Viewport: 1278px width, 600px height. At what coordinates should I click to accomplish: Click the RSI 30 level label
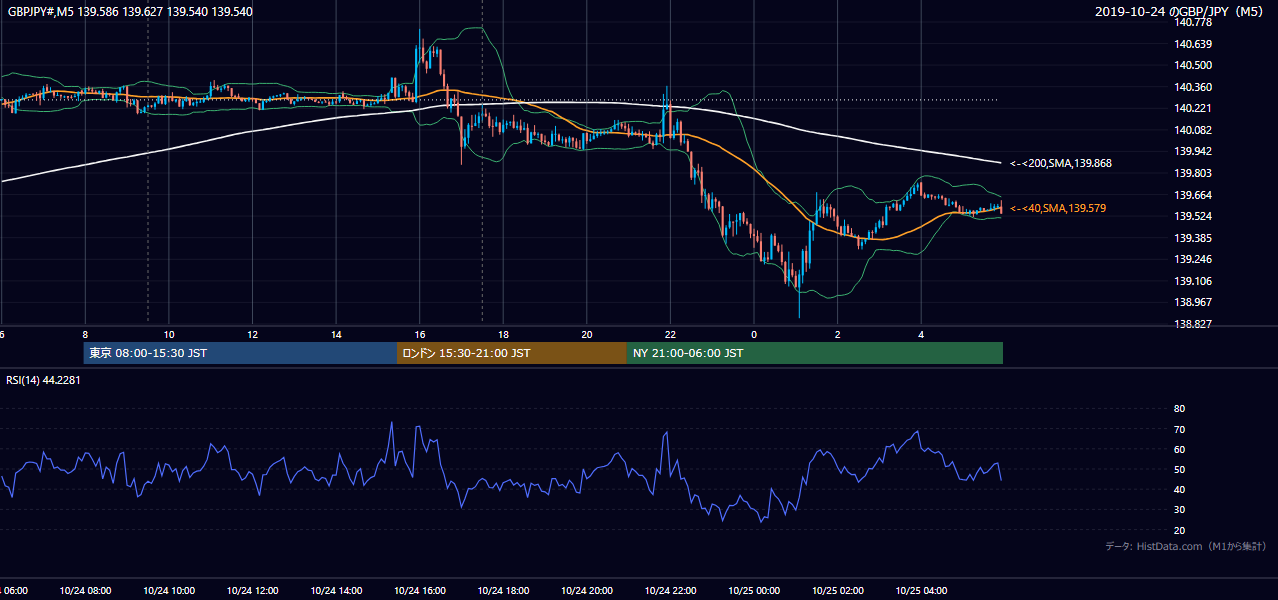tap(1179, 510)
